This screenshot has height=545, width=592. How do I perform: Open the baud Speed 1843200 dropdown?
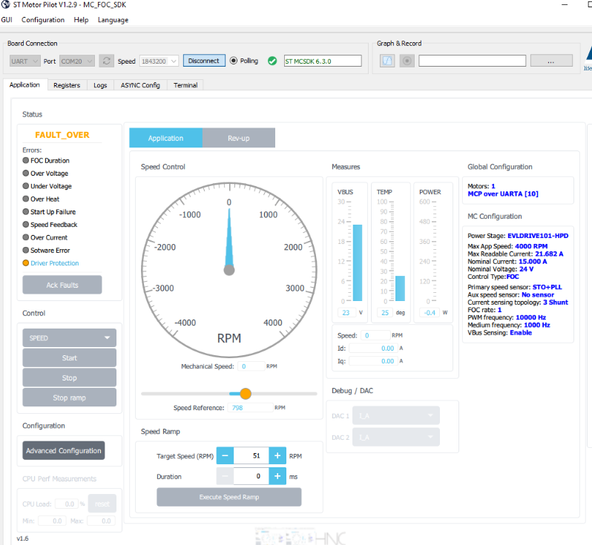(159, 61)
